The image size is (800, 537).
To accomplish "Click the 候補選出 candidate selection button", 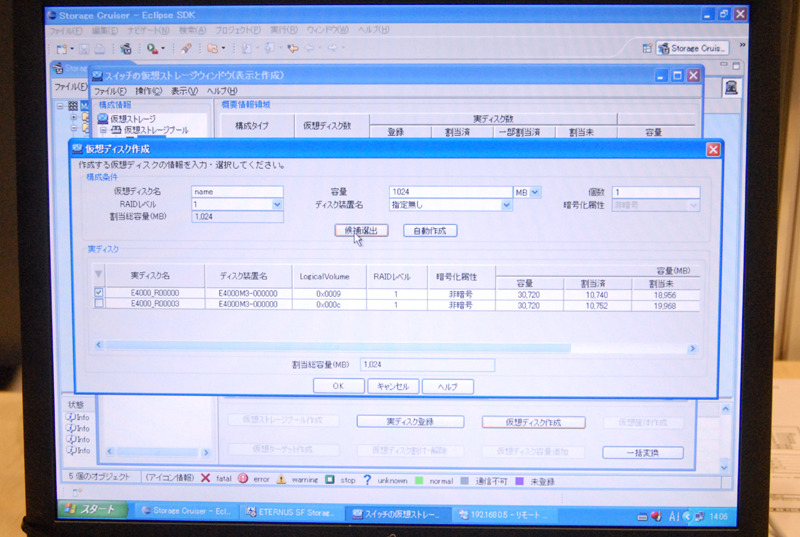I will (x=361, y=231).
